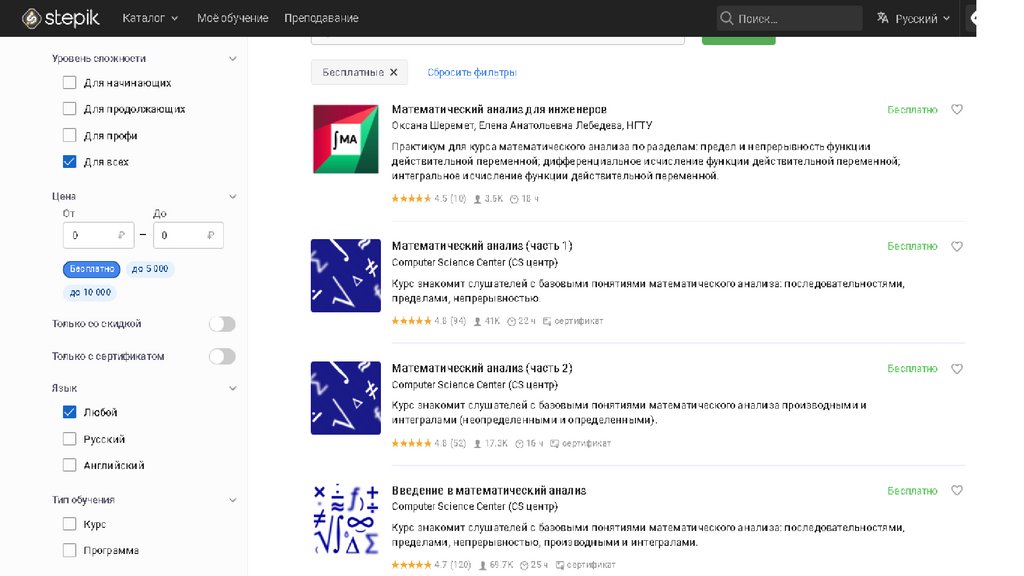Collapse the Уровень сложности section
This screenshot has width=1024, height=576.
point(233,59)
